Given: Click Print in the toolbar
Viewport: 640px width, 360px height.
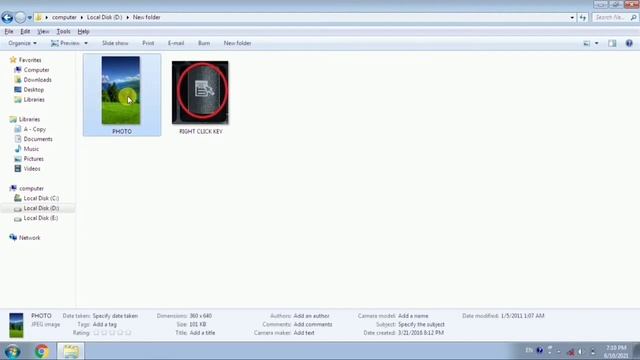Looking at the screenshot, I should pyautogui.click(x=148, y=43).
